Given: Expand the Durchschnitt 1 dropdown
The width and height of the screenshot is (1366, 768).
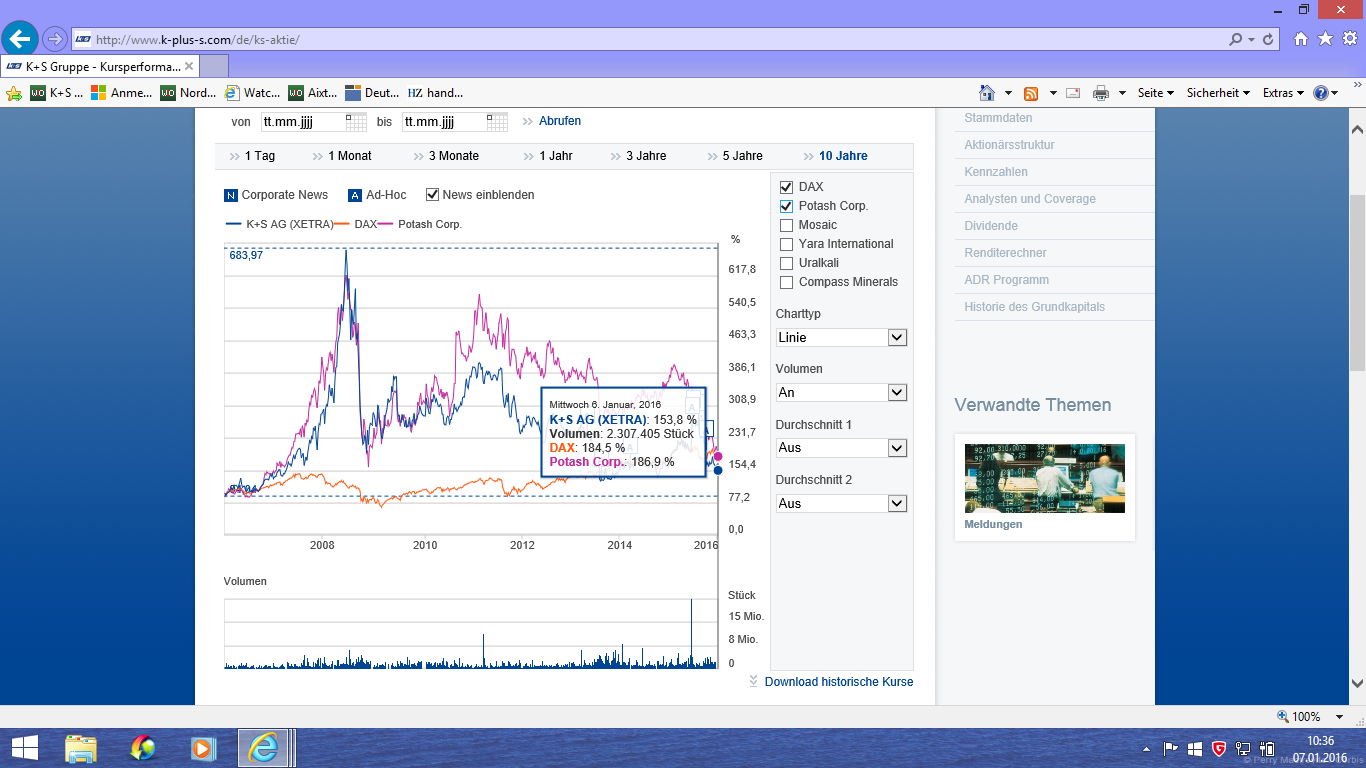Looking at the screenshot, I should click(x=896, y=448).
